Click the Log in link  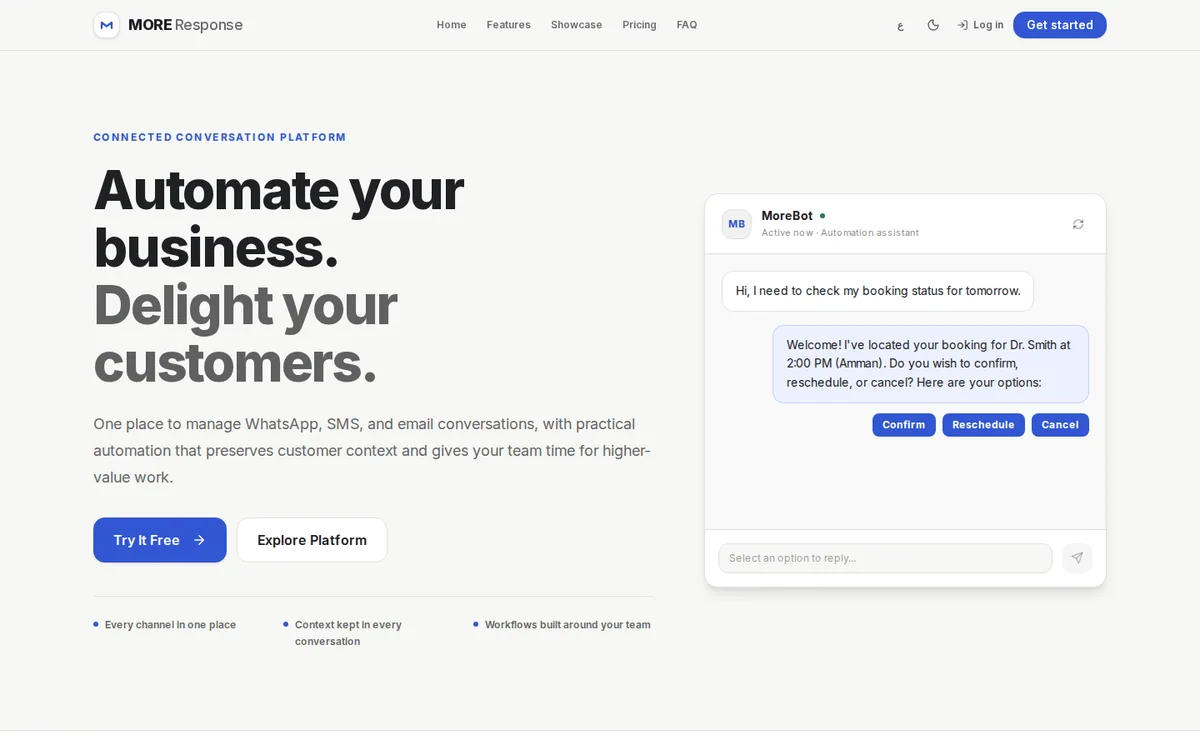click(980, 25)
